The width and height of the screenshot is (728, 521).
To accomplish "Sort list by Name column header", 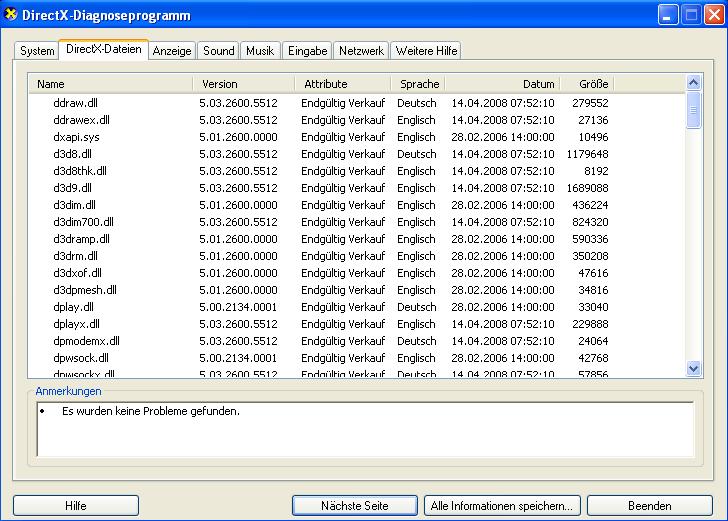I will click(x=110, y=84).
